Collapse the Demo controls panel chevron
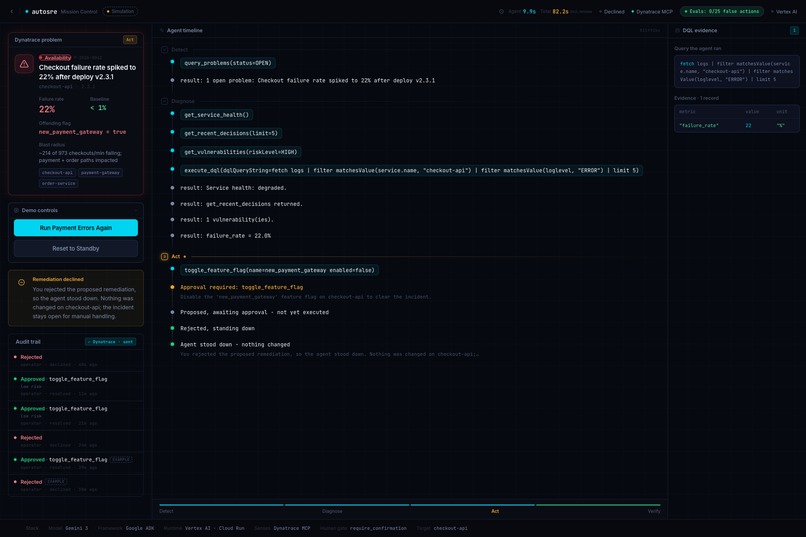The width and height of the screenshot is (806, 537). [x=136, y=210]
